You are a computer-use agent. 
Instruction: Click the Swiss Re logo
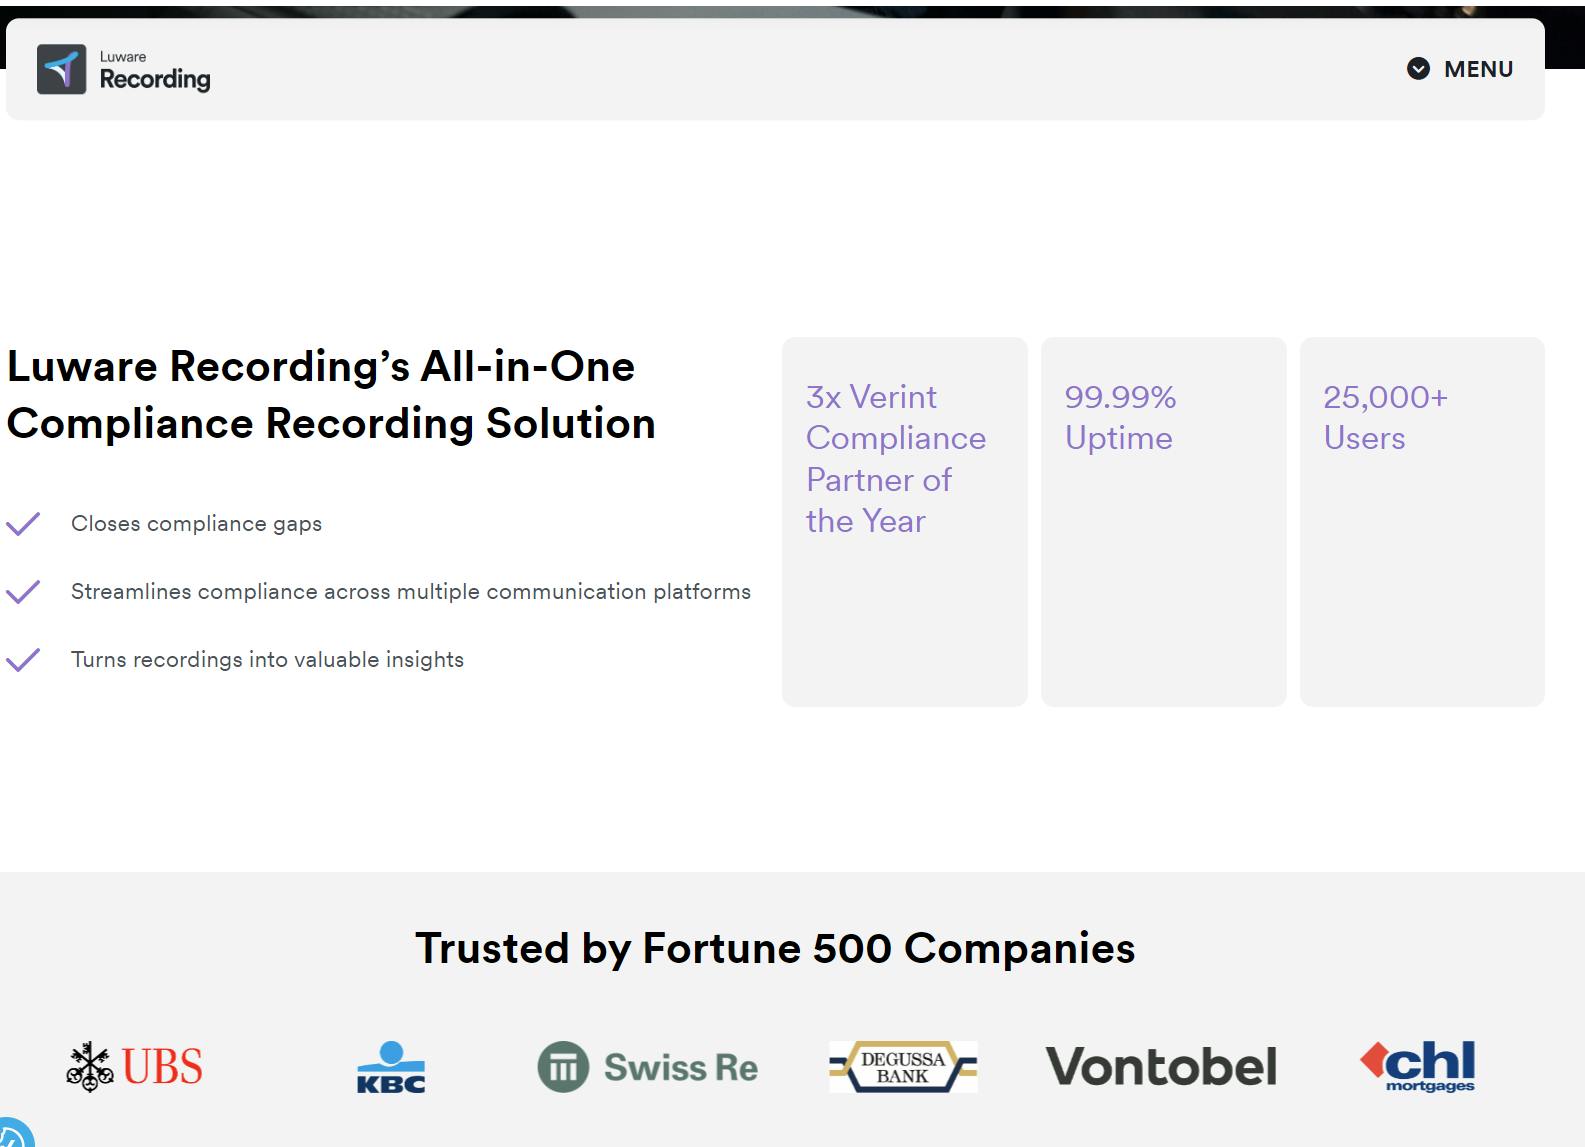pyautogui.click(x=648, y=1067)
